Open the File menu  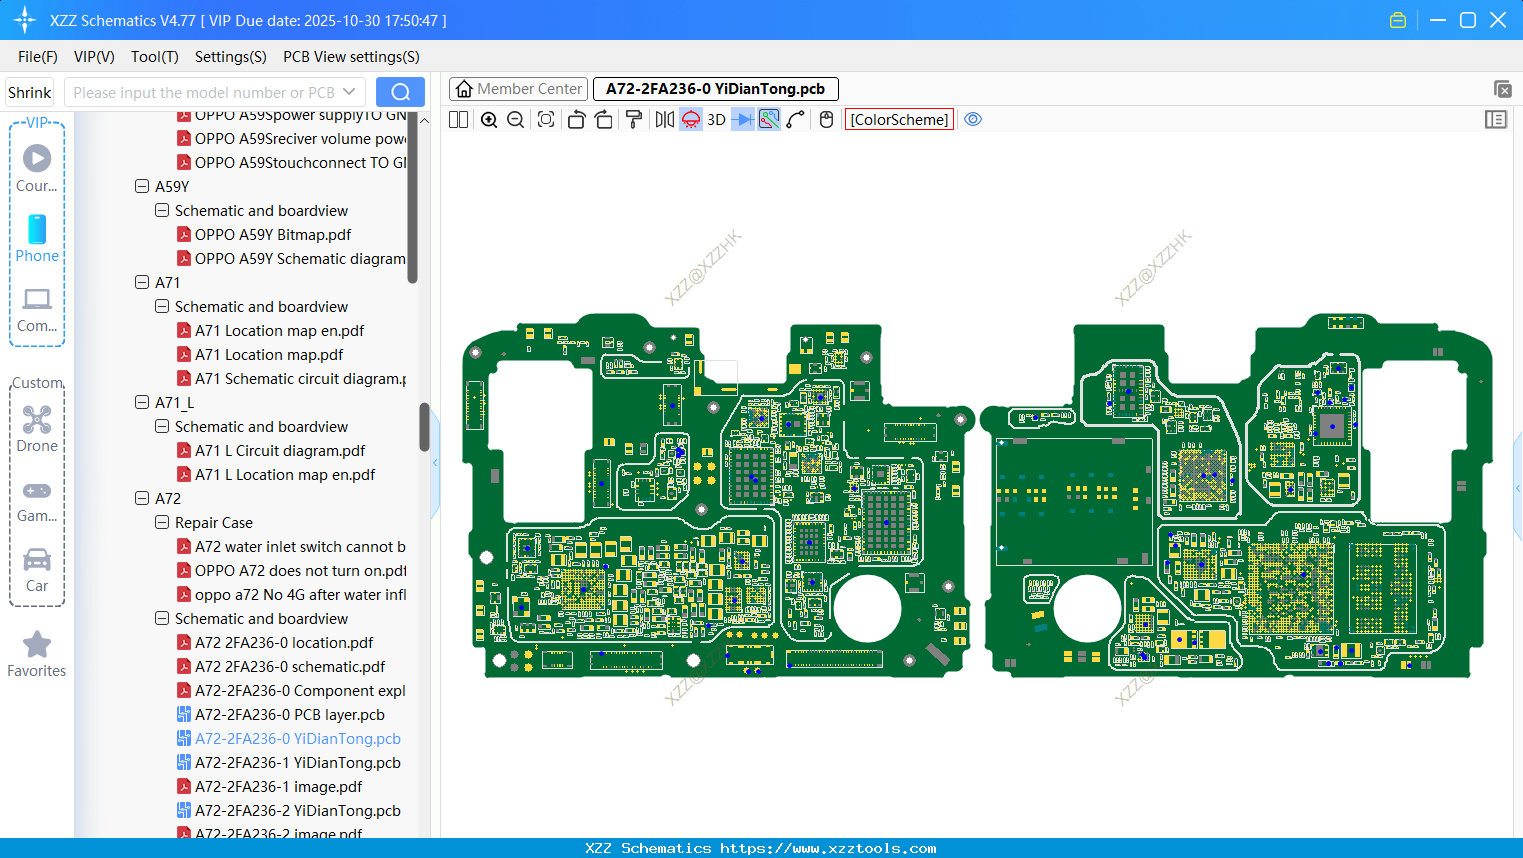pos(37,57)
